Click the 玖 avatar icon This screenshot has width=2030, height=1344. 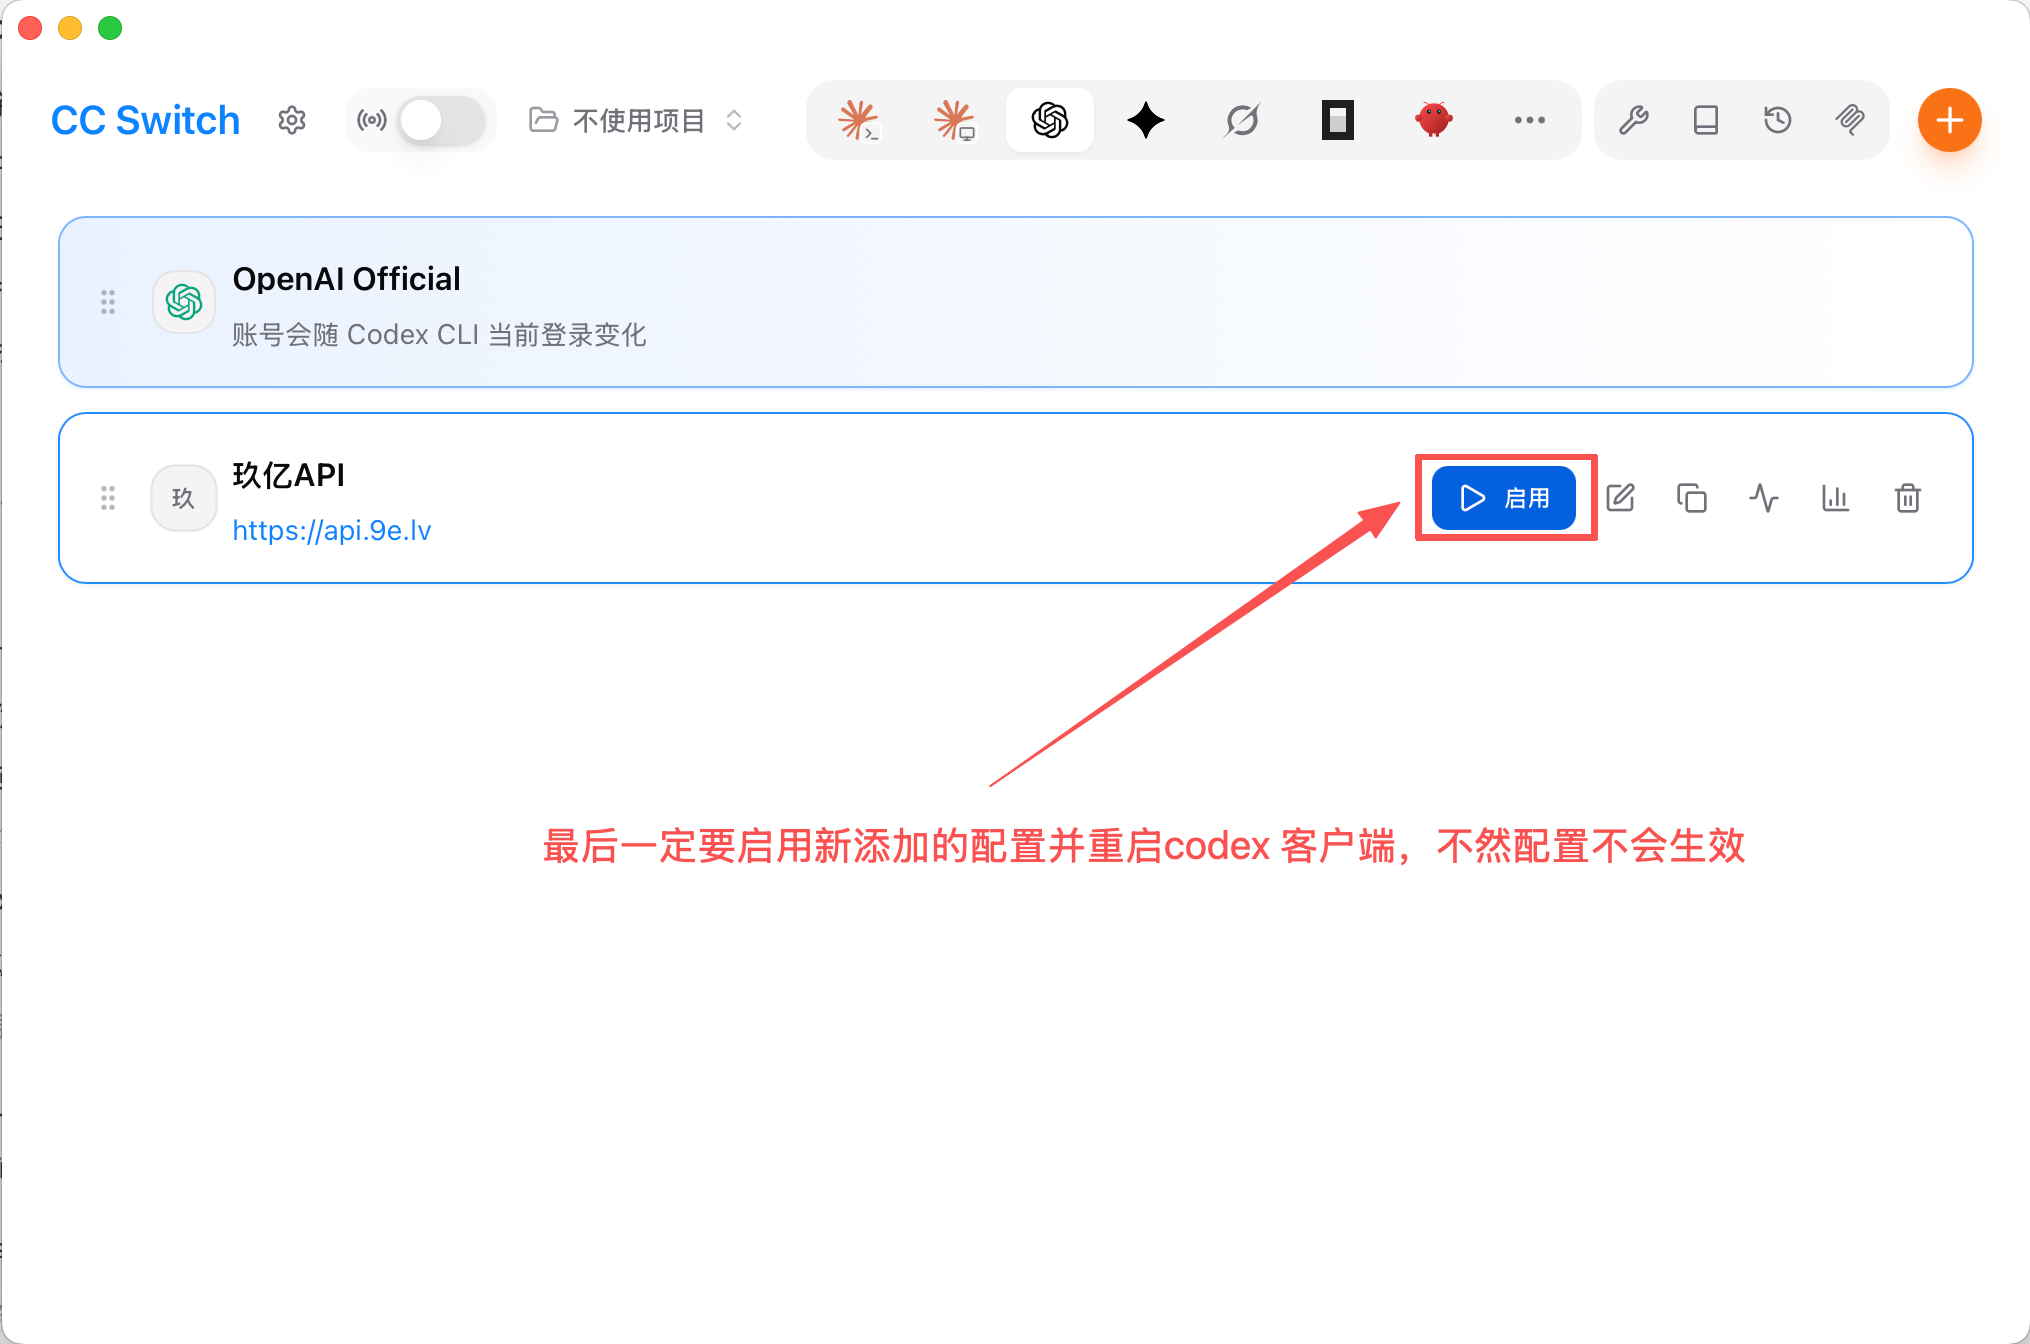(184, 498)
